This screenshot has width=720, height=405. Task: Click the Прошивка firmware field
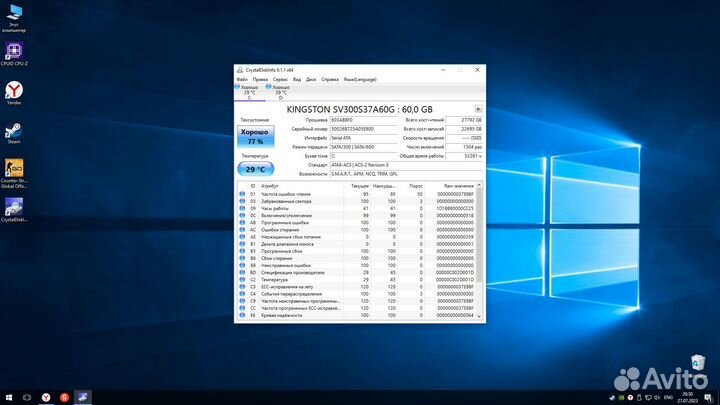363,120
